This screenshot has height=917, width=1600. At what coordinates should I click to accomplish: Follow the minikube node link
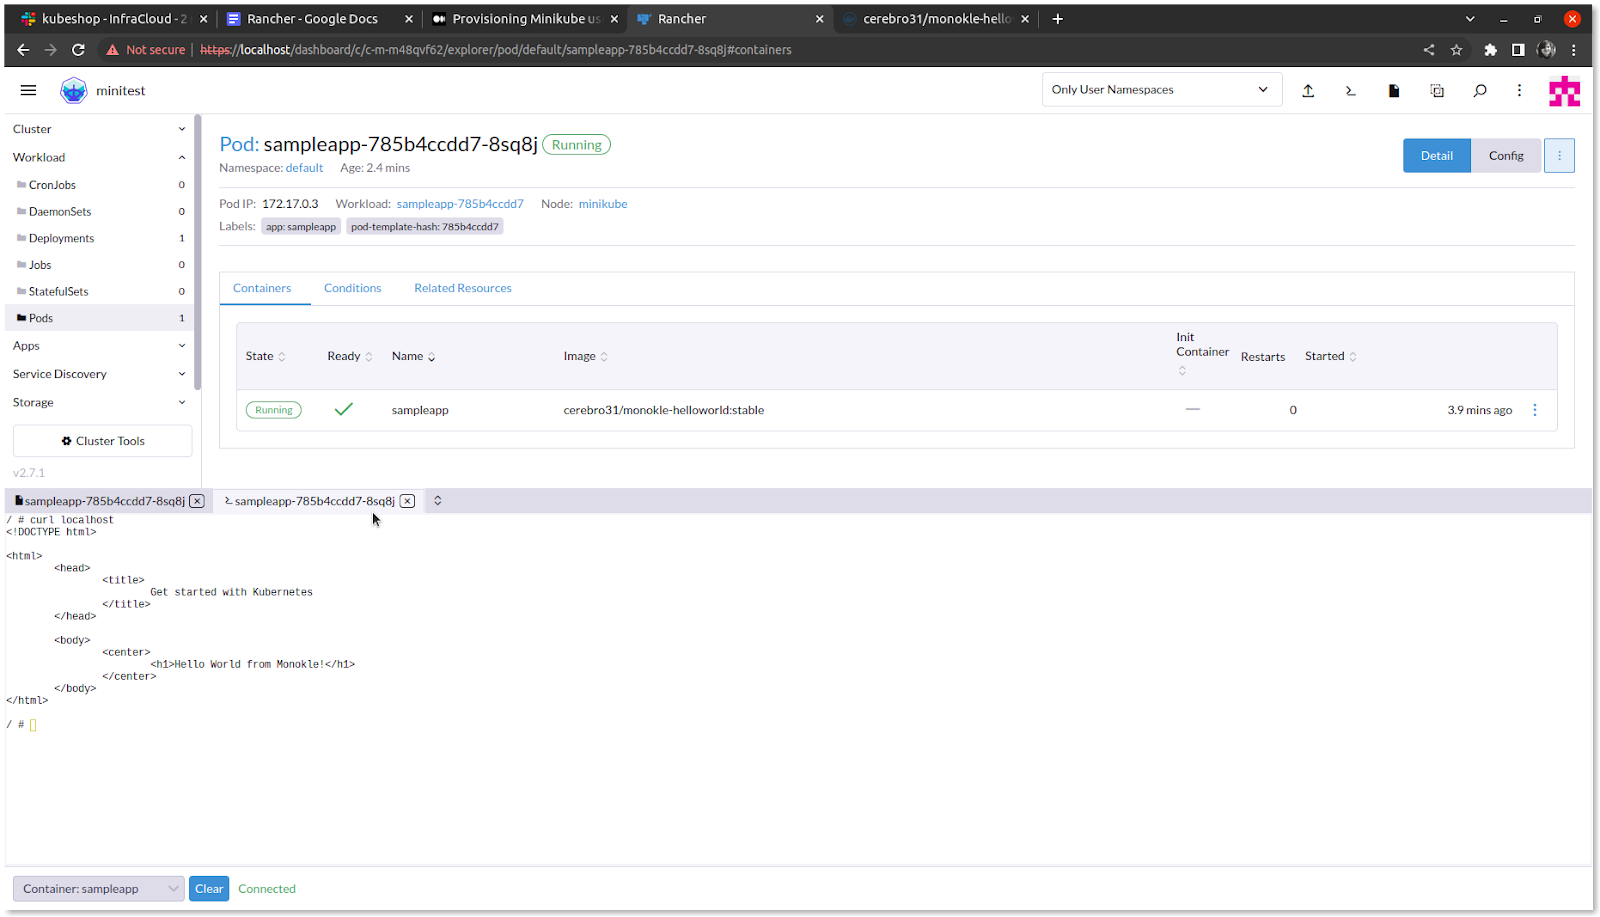(603, 204)
